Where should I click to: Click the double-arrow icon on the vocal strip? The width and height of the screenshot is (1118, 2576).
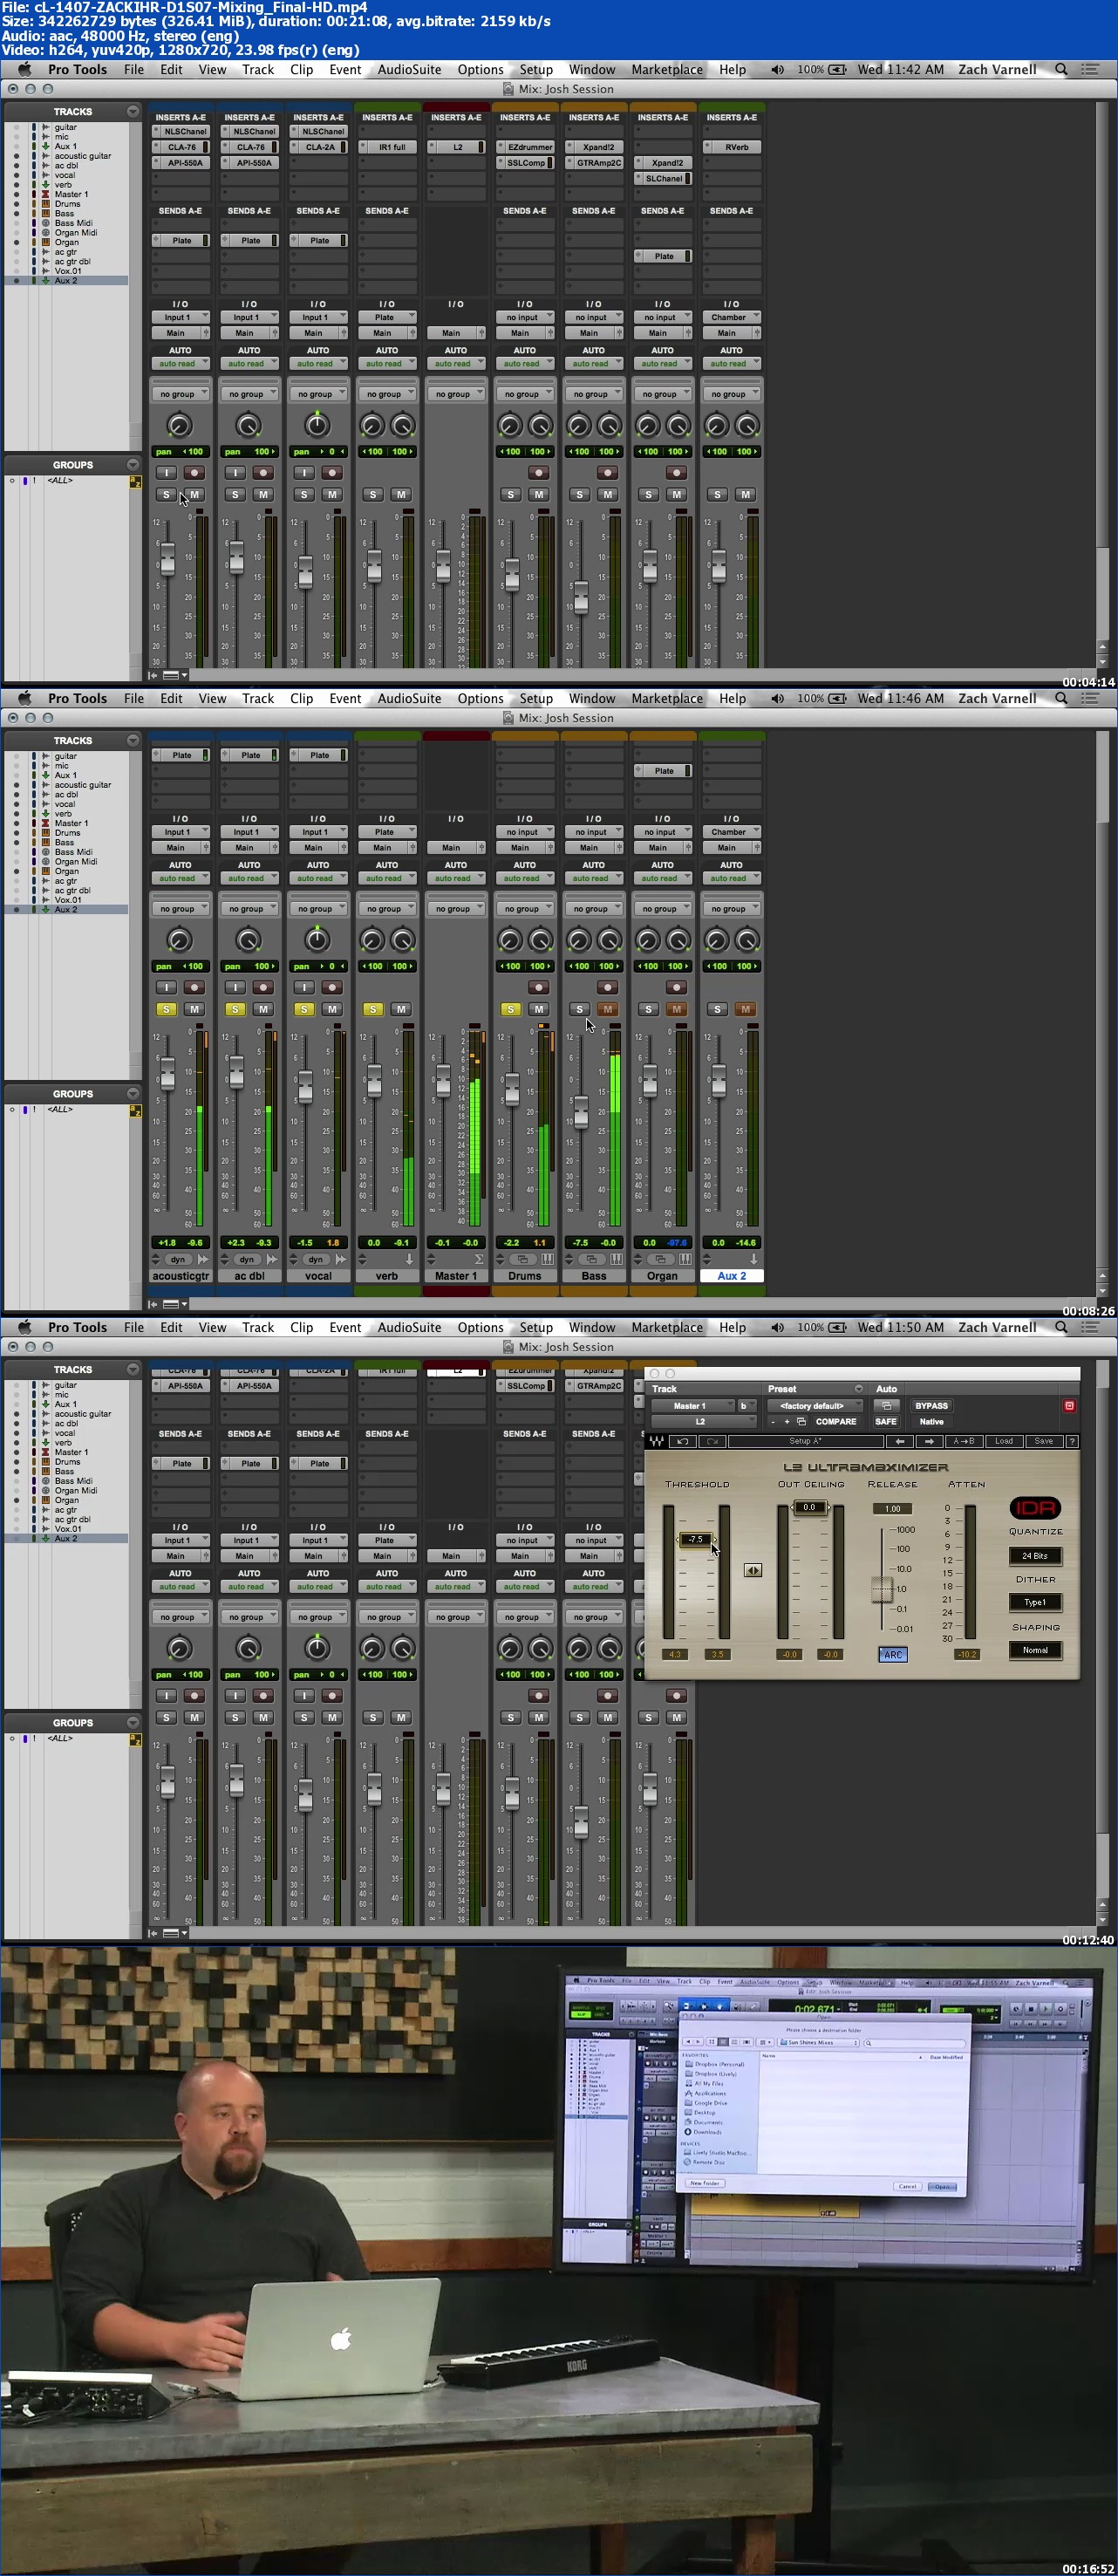341,1259
